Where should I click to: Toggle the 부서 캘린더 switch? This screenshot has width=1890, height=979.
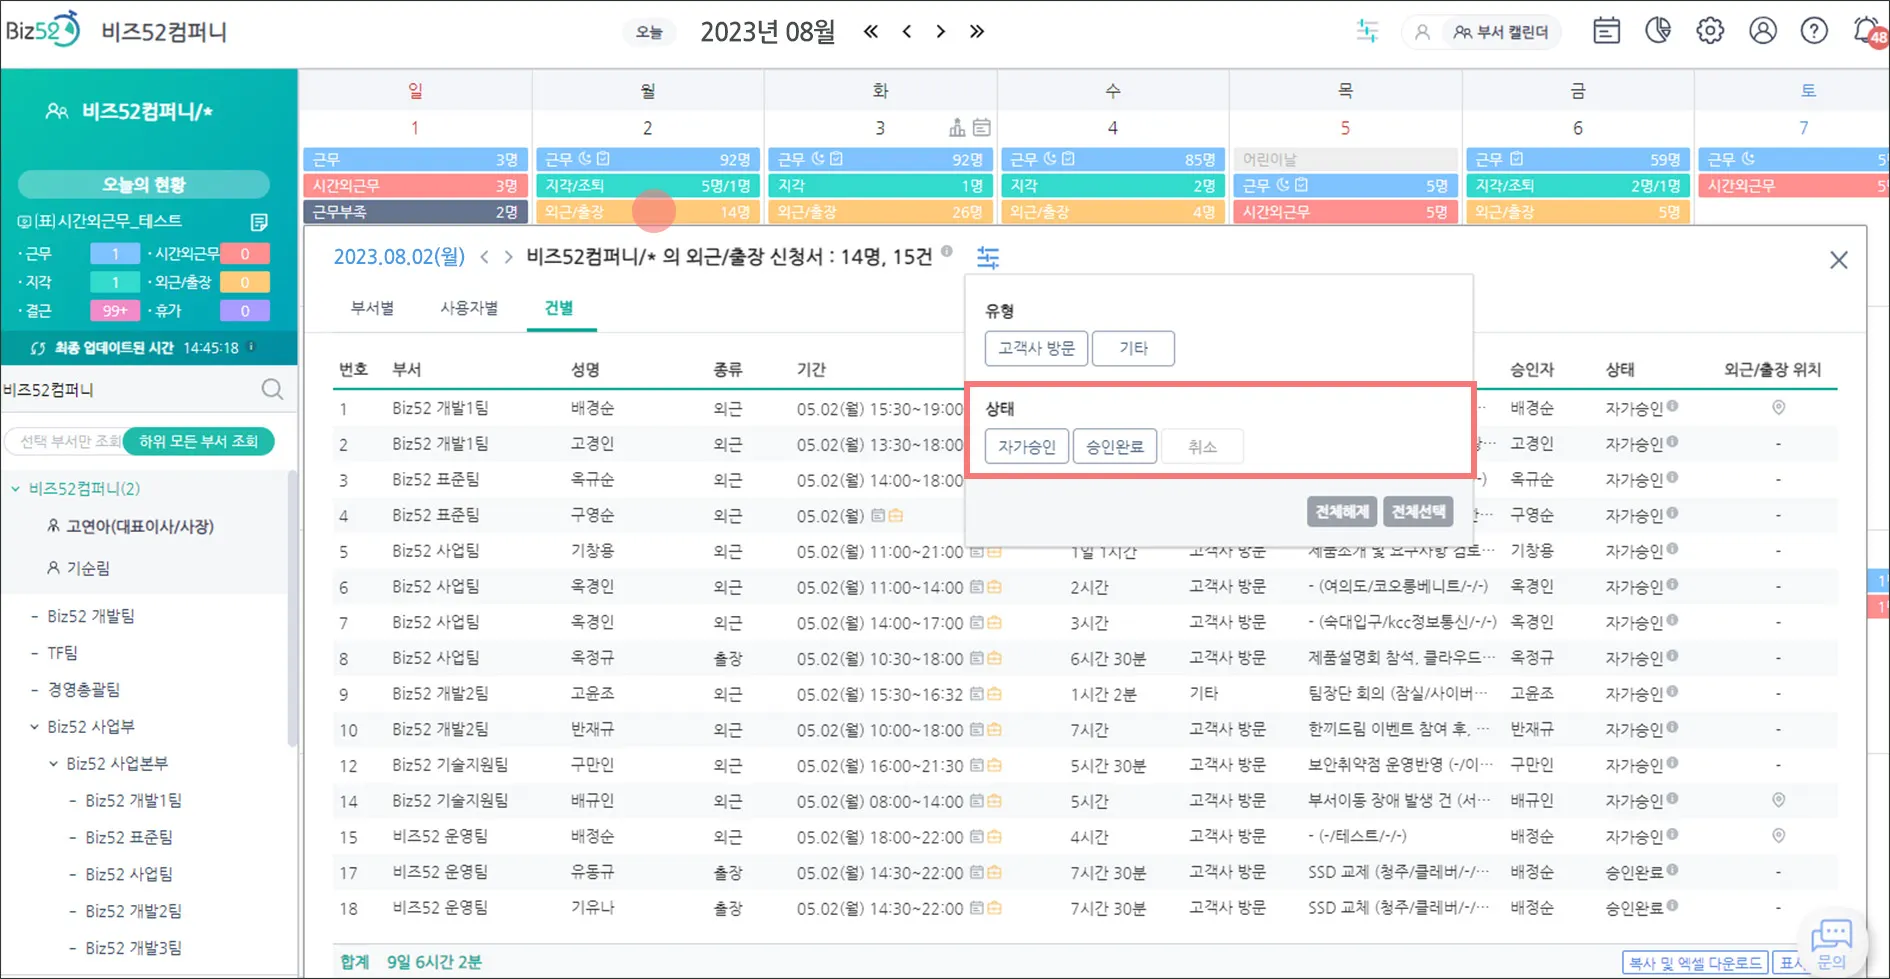point(1501,32)
